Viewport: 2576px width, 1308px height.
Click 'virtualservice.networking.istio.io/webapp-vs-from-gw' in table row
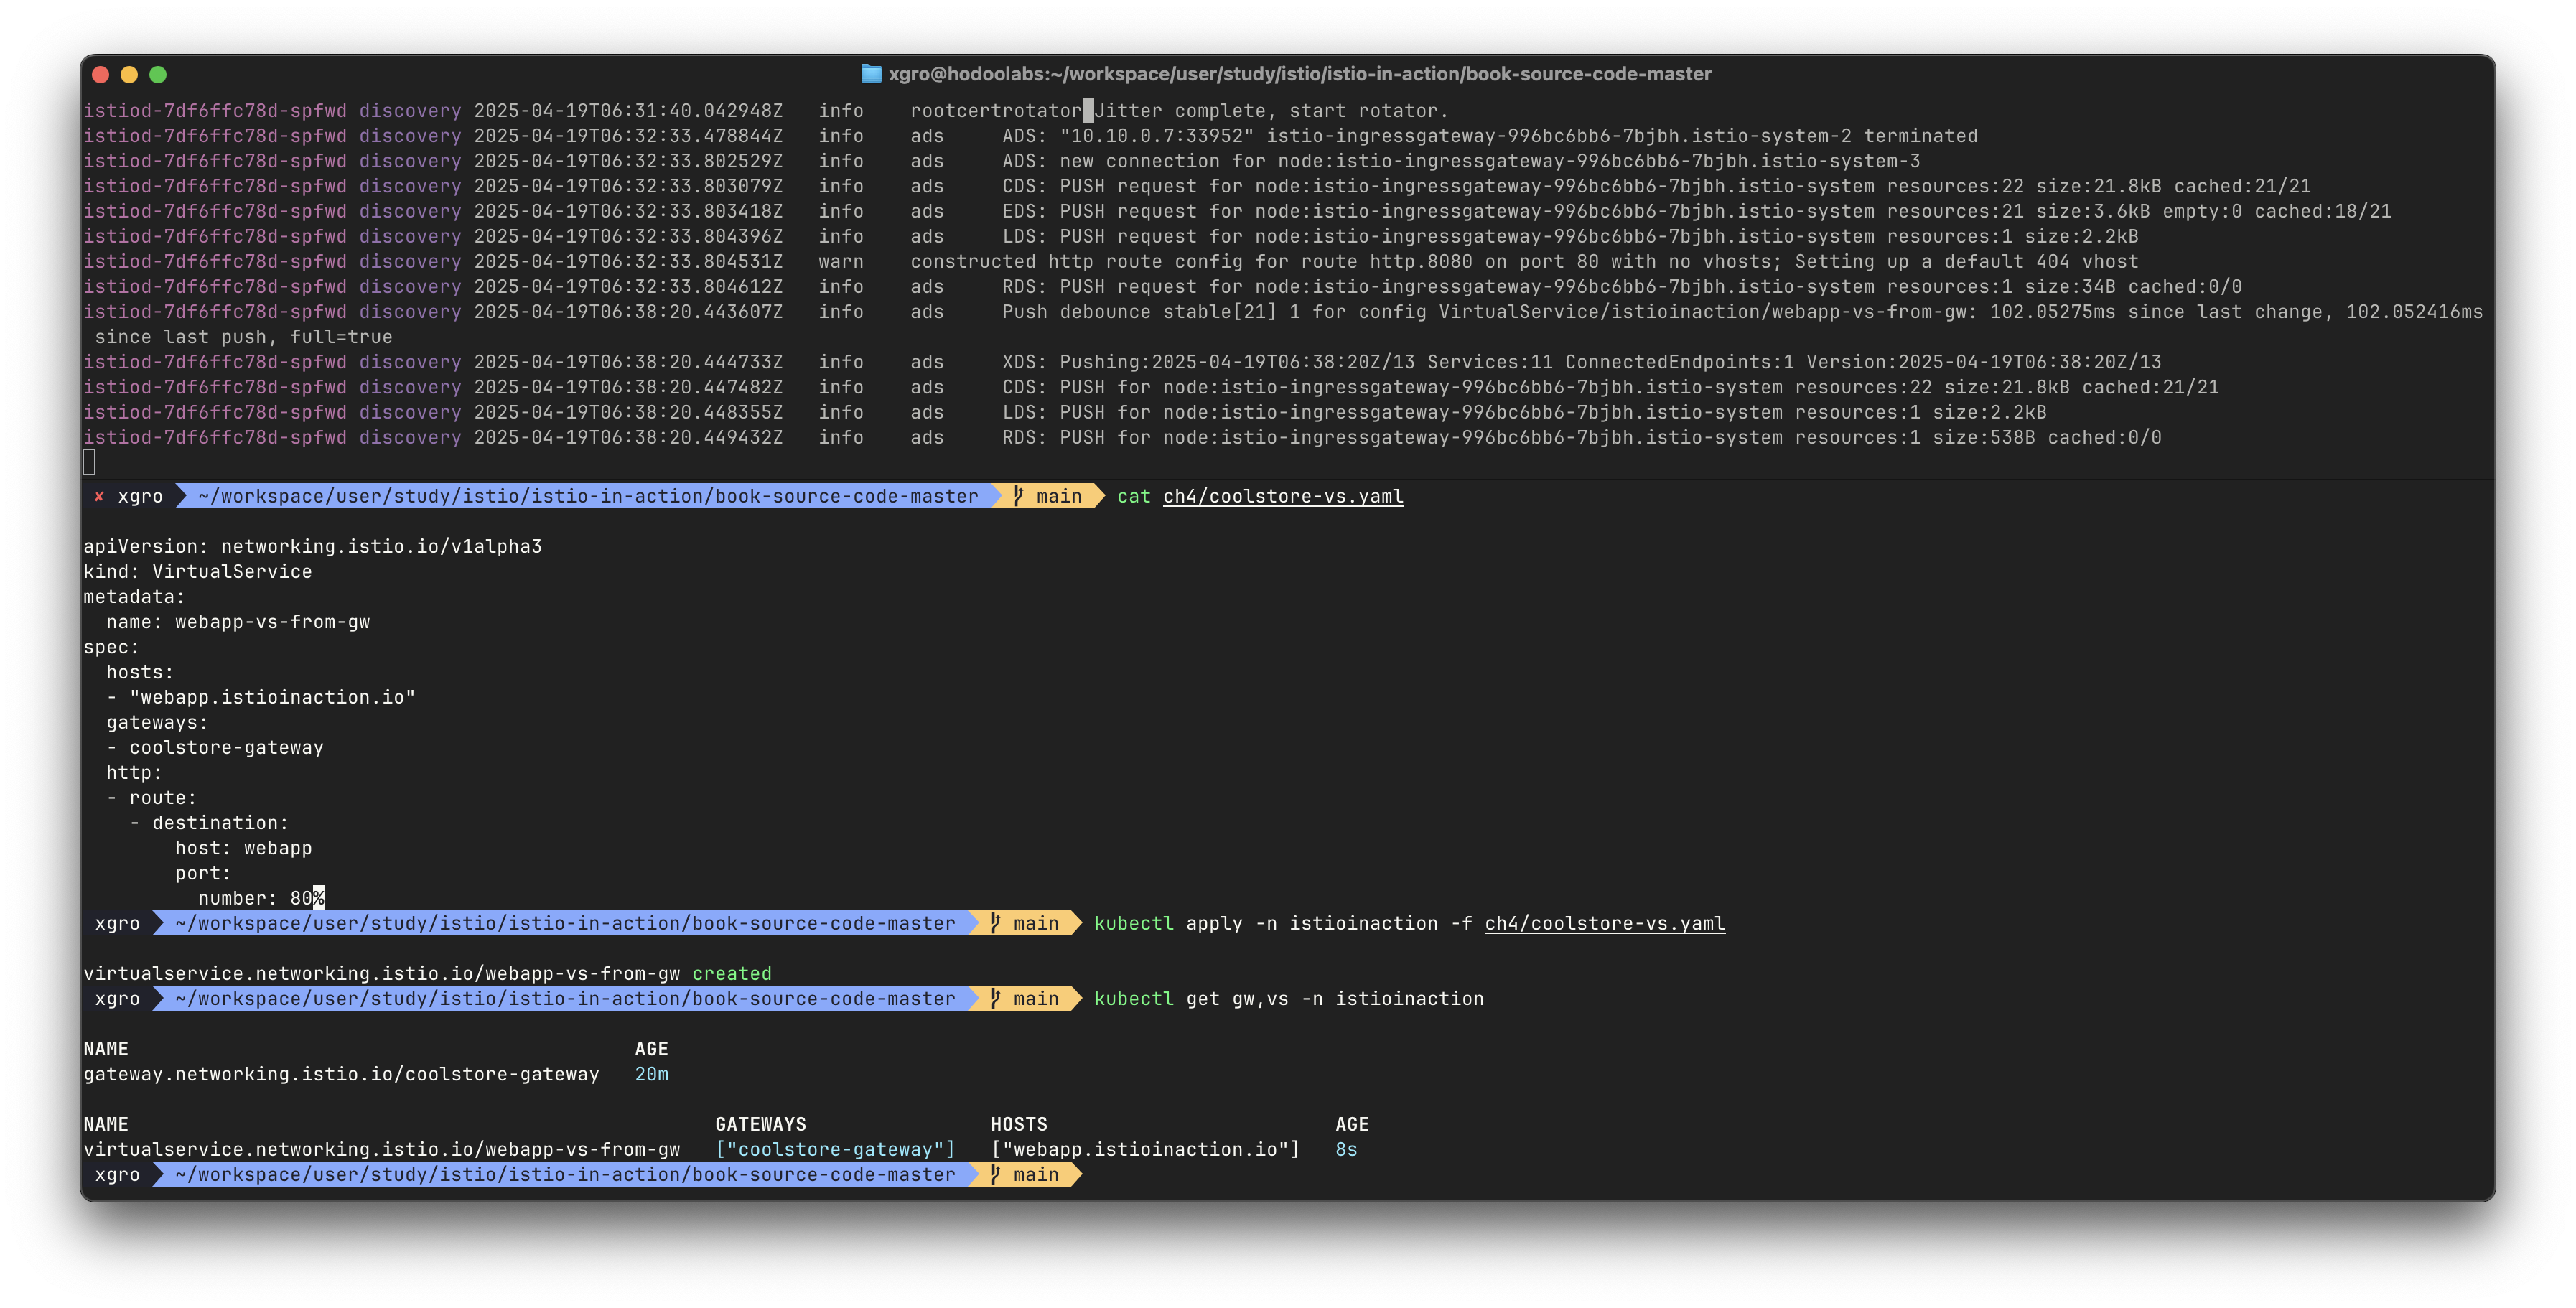tap(381, 1149)
